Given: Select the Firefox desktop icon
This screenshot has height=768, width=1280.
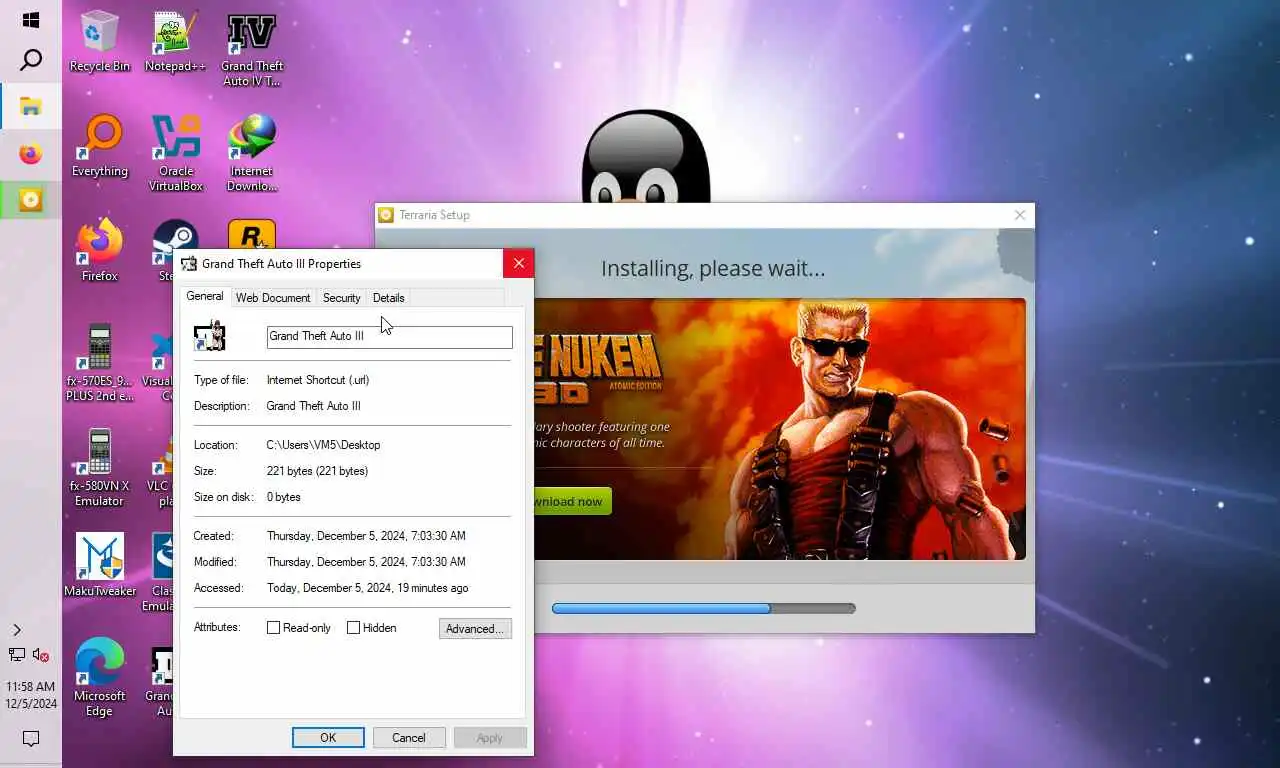Looking at the screenshot, I should click(99, 251).
